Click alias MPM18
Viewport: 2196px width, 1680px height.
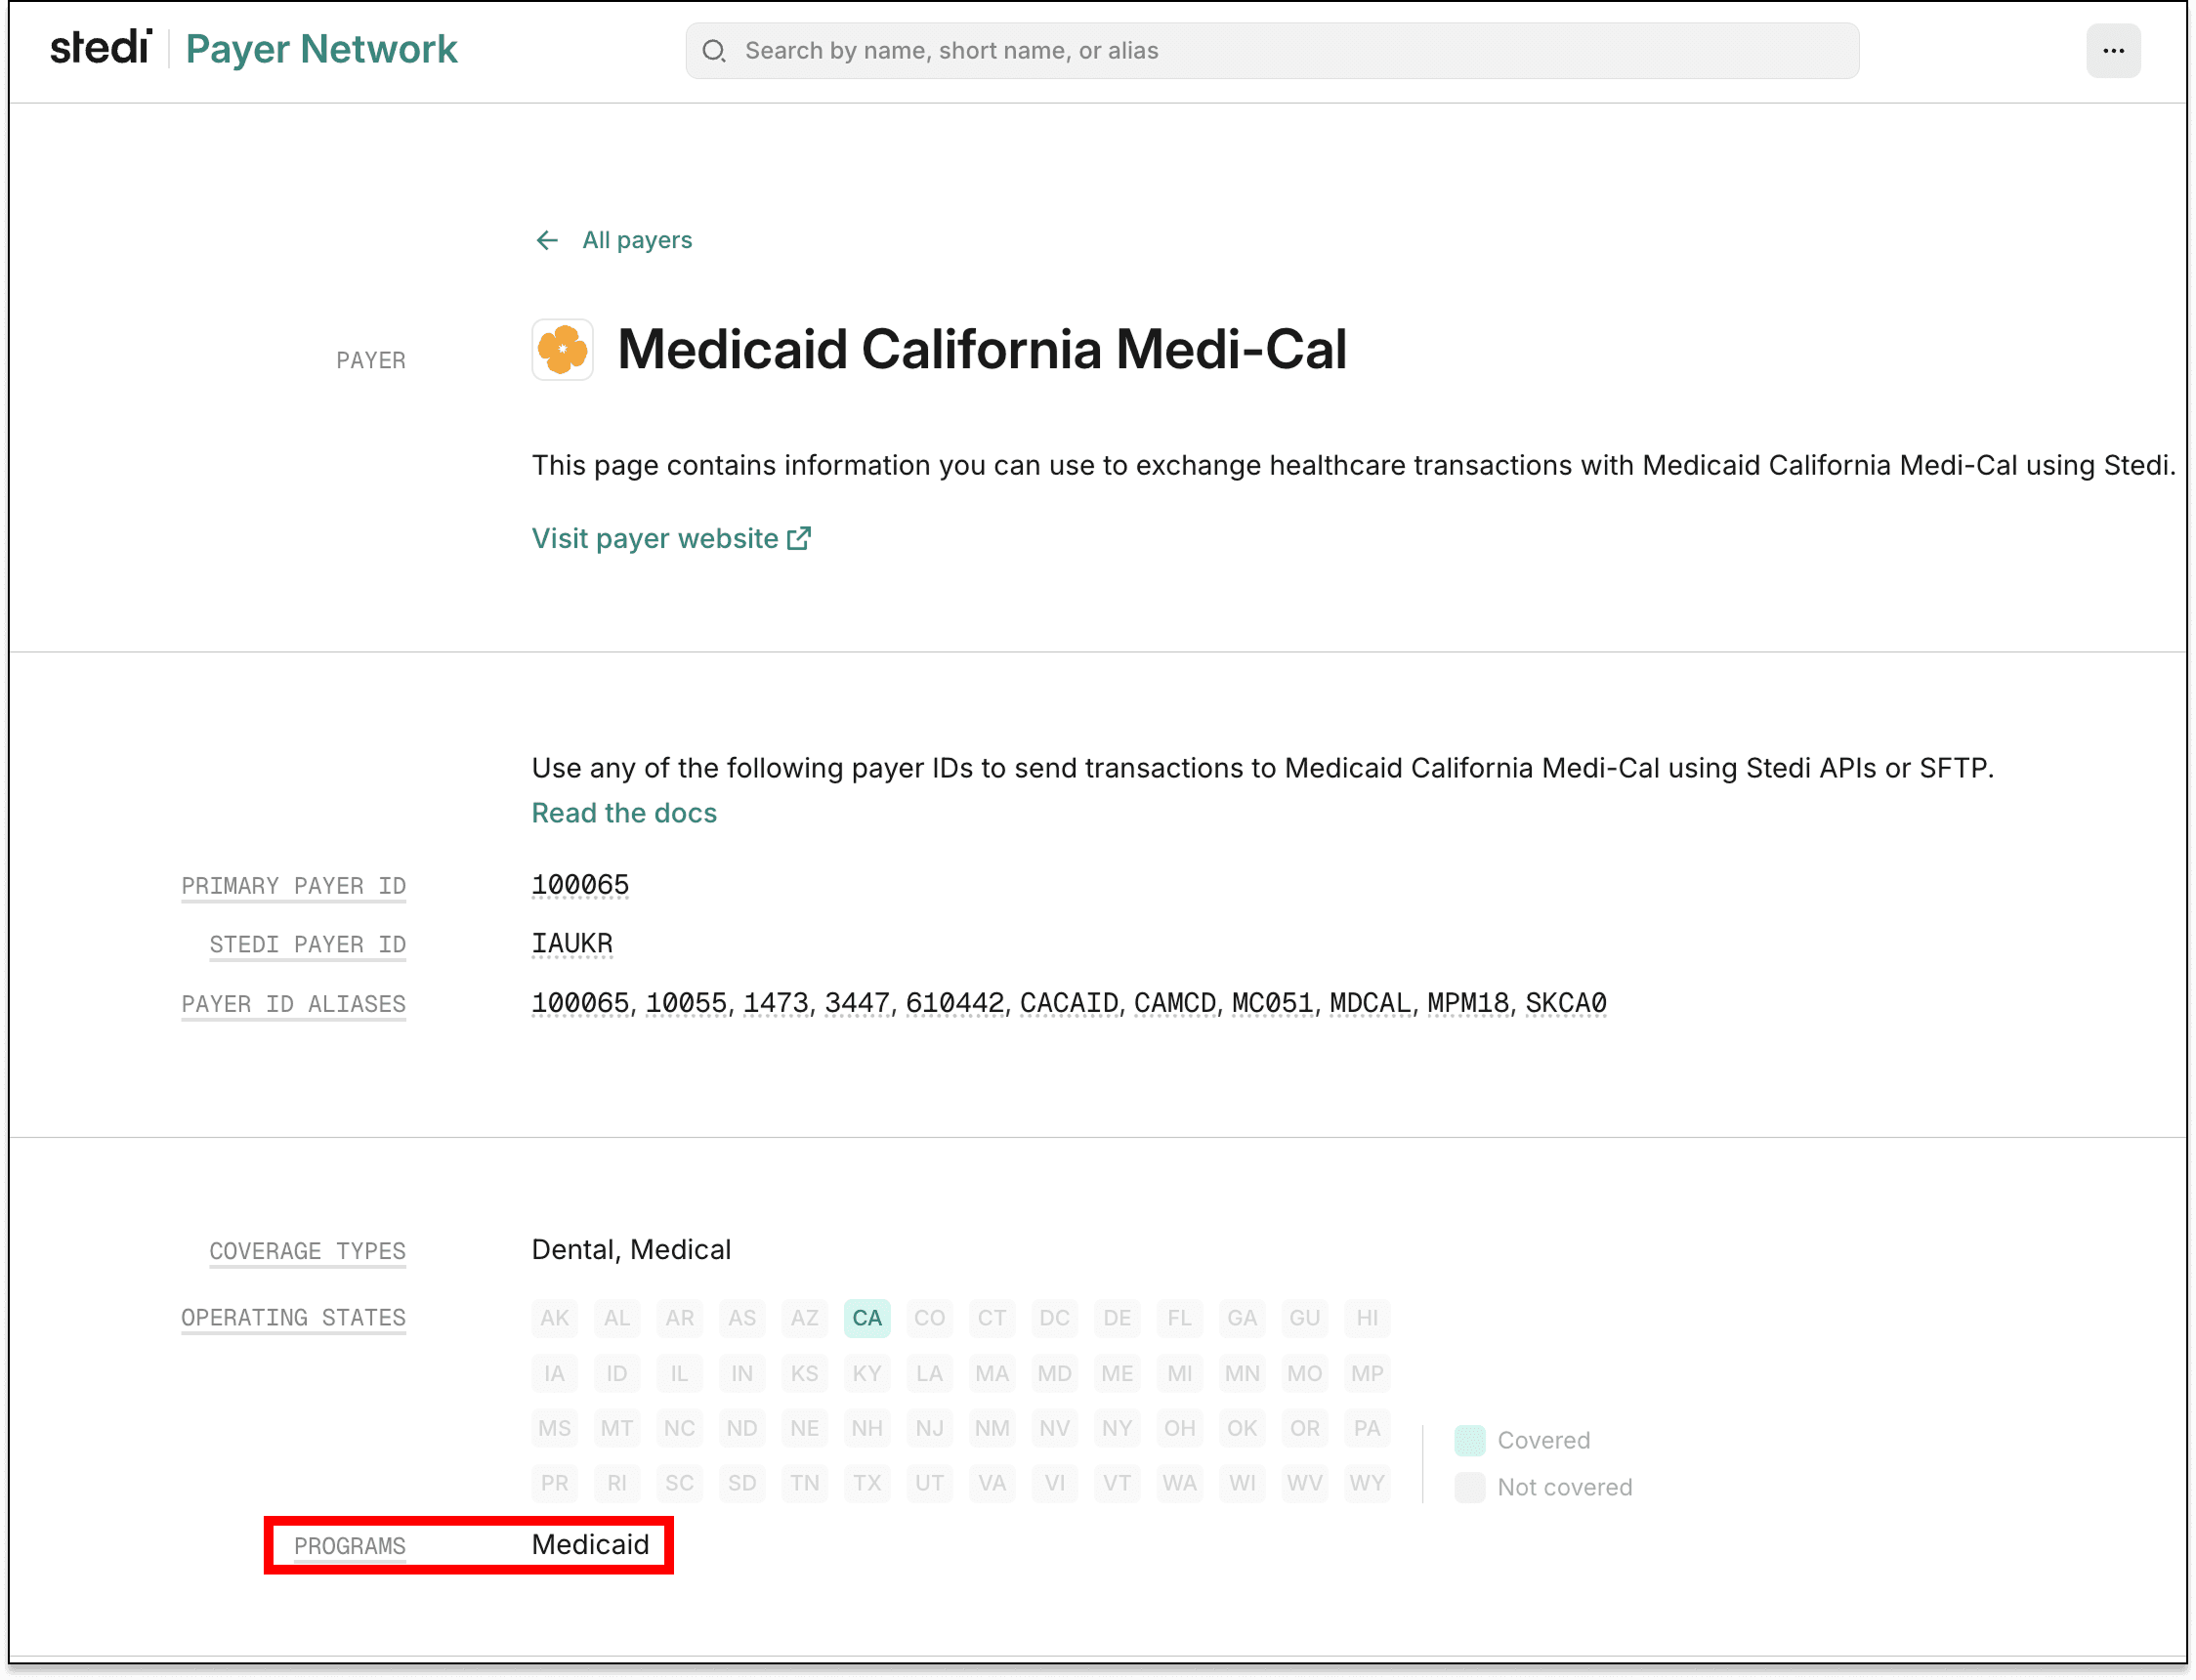click(1468, 1003)
